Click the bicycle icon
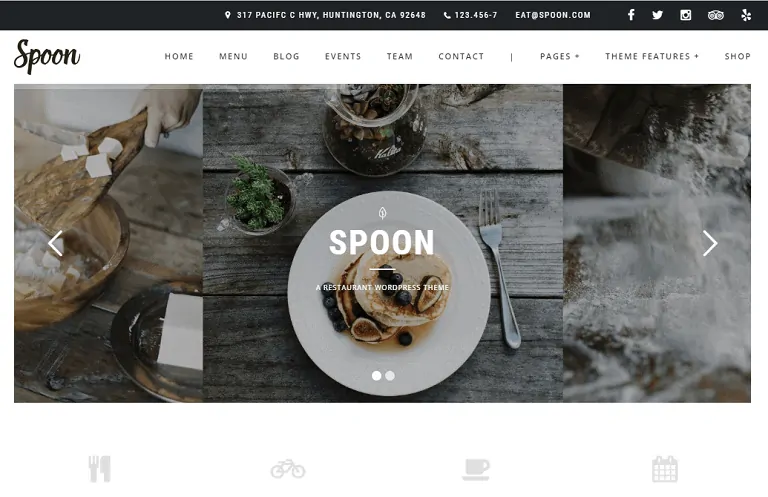 click(x=288, y=469)
